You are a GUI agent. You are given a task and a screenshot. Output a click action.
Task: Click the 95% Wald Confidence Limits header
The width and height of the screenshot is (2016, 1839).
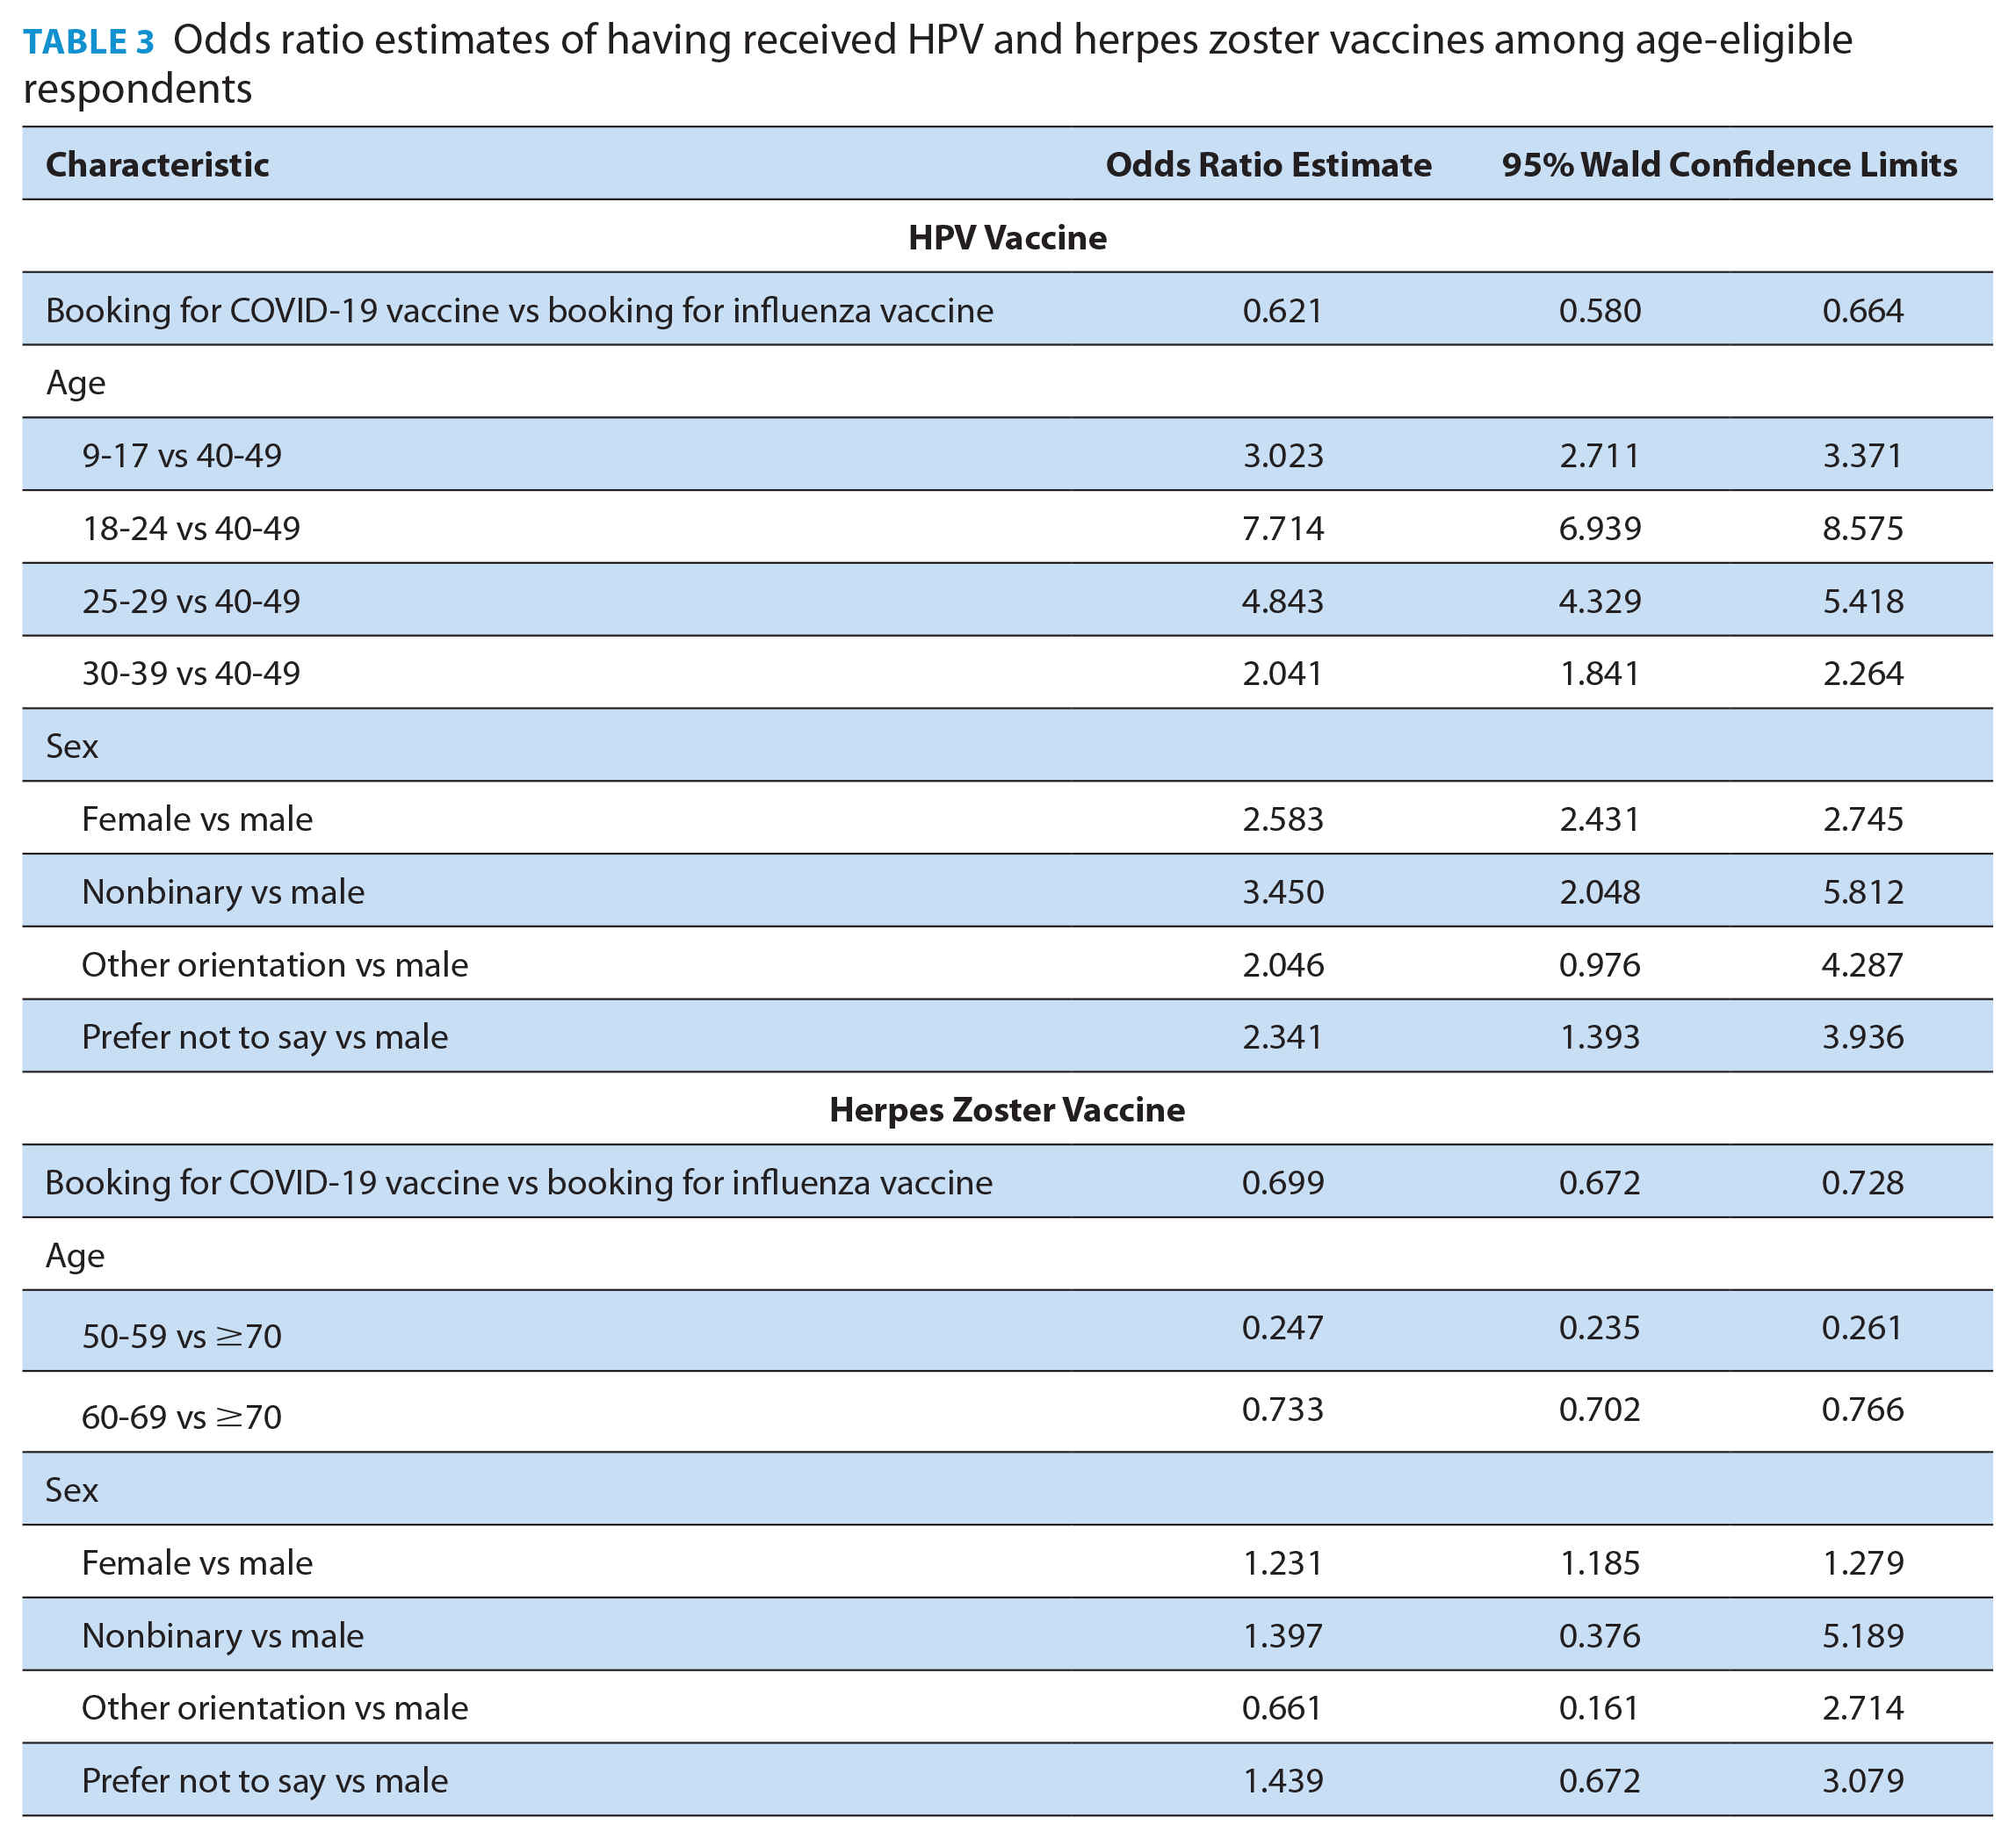coord(1729,164)
